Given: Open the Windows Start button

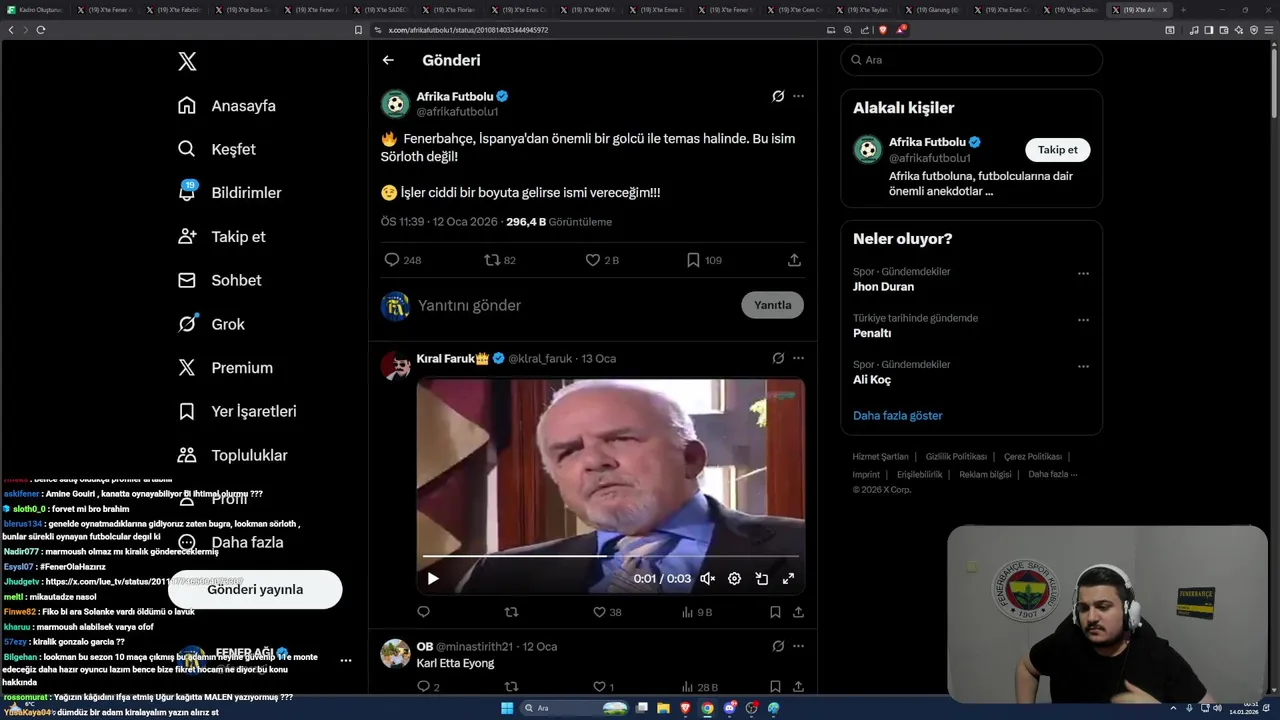Looking at the screenshot, I should coord(507,708).
